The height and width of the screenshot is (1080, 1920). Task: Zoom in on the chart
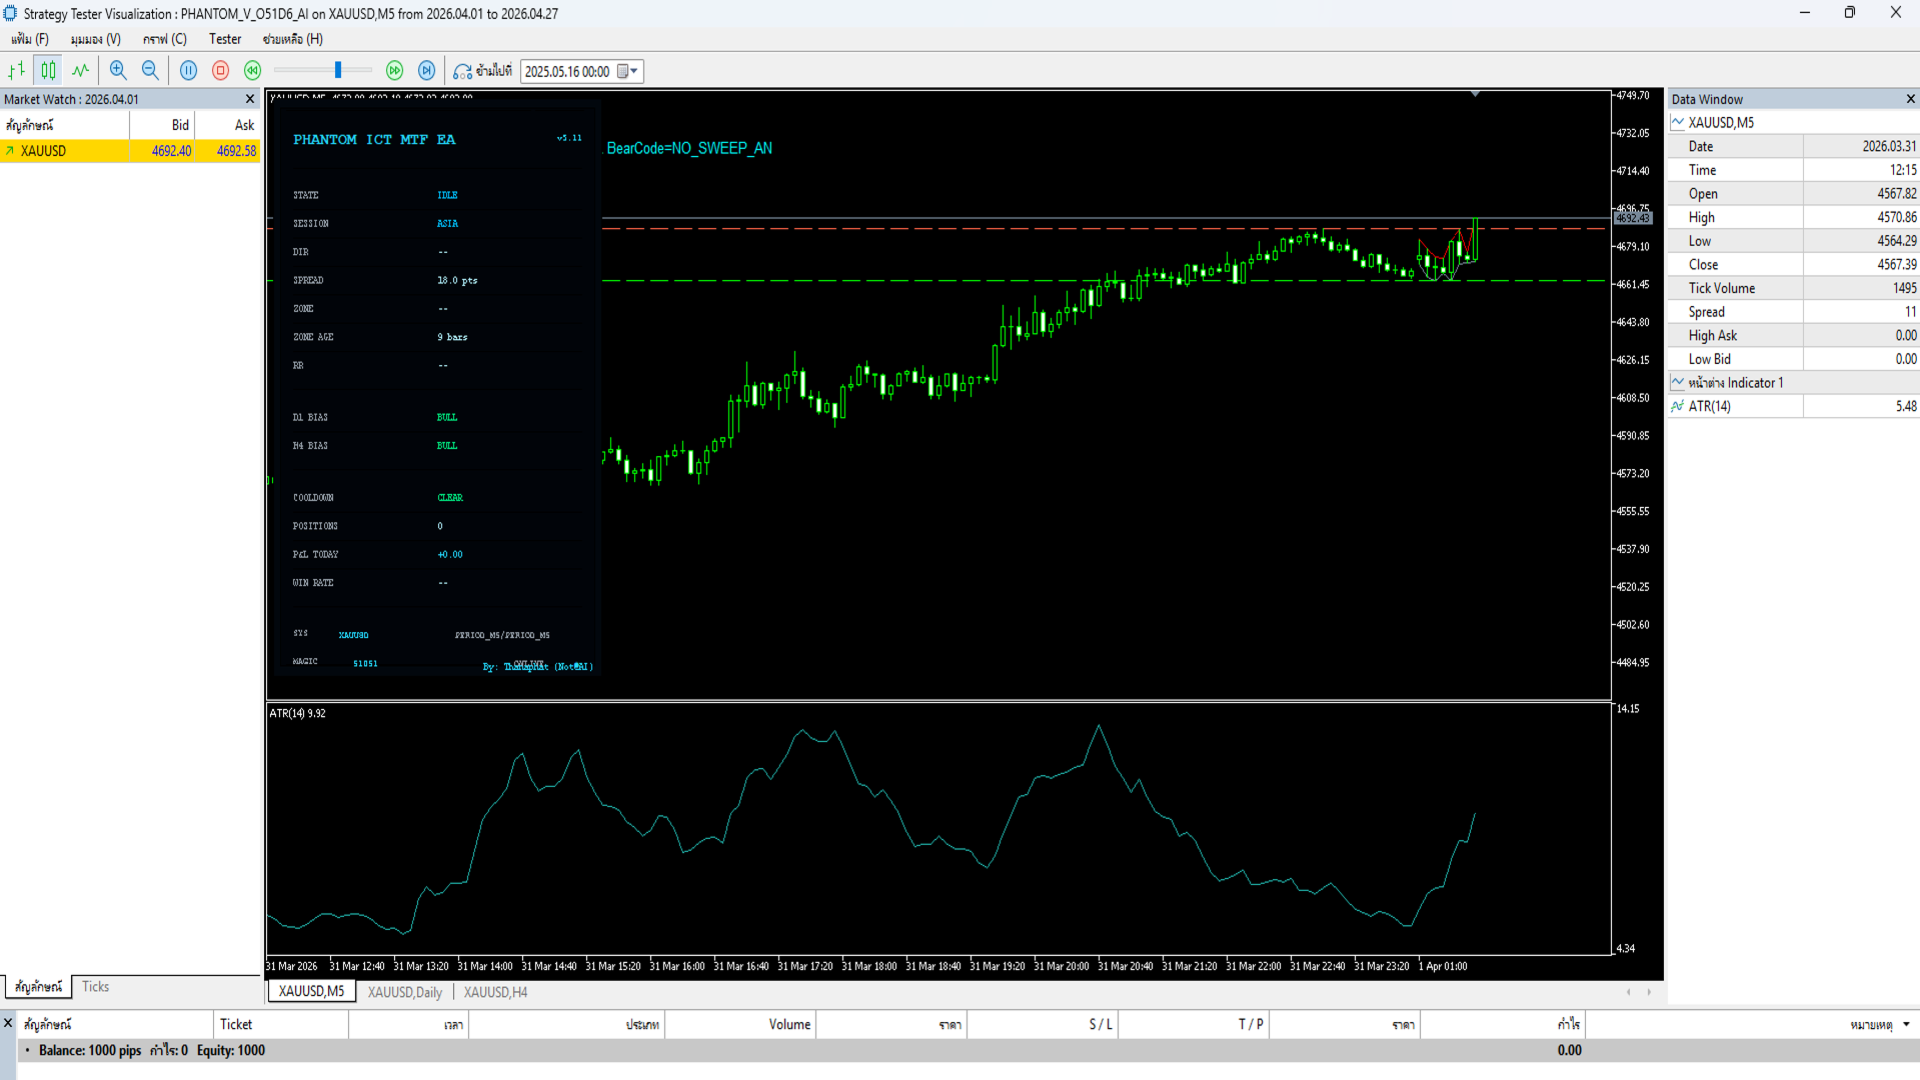[118, 71]
